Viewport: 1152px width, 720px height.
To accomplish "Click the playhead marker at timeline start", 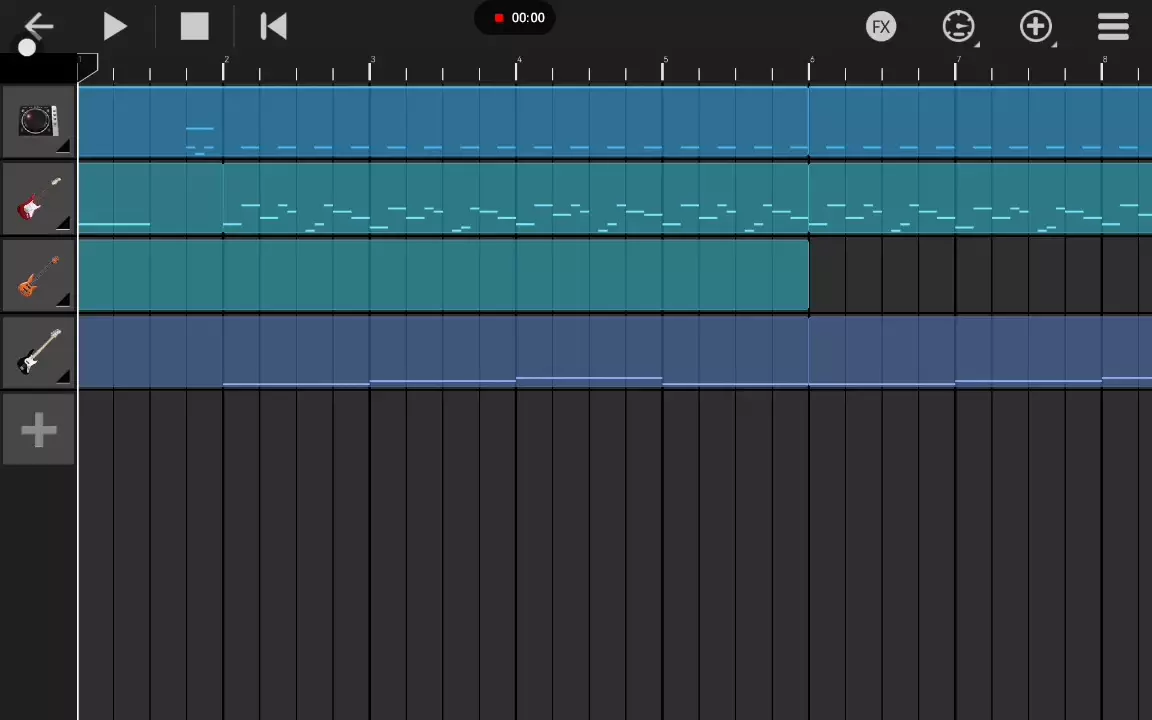I will pyautogui.click(x=88, y=68).
